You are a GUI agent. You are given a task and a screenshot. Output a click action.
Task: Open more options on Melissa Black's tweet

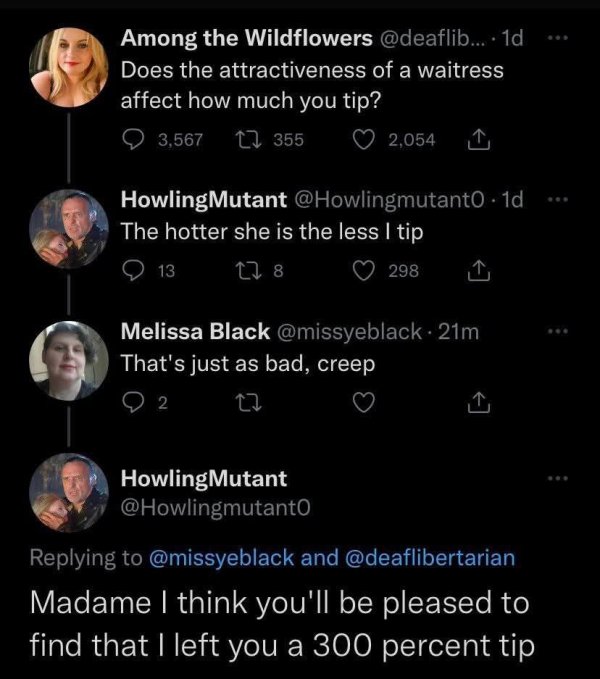tap(561, 331)
